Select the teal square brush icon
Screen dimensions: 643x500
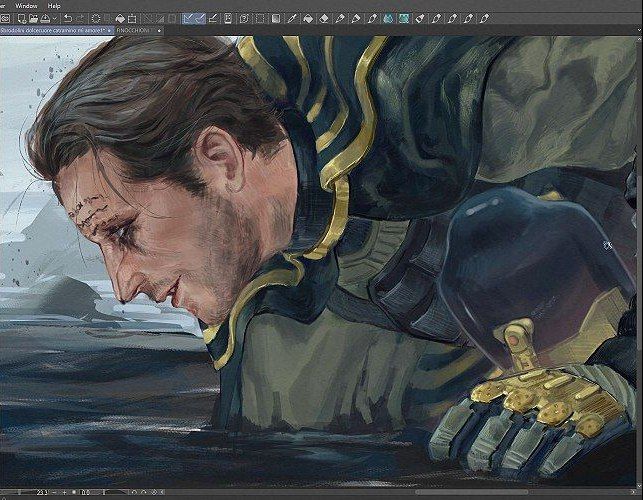(x=404, y=18)
